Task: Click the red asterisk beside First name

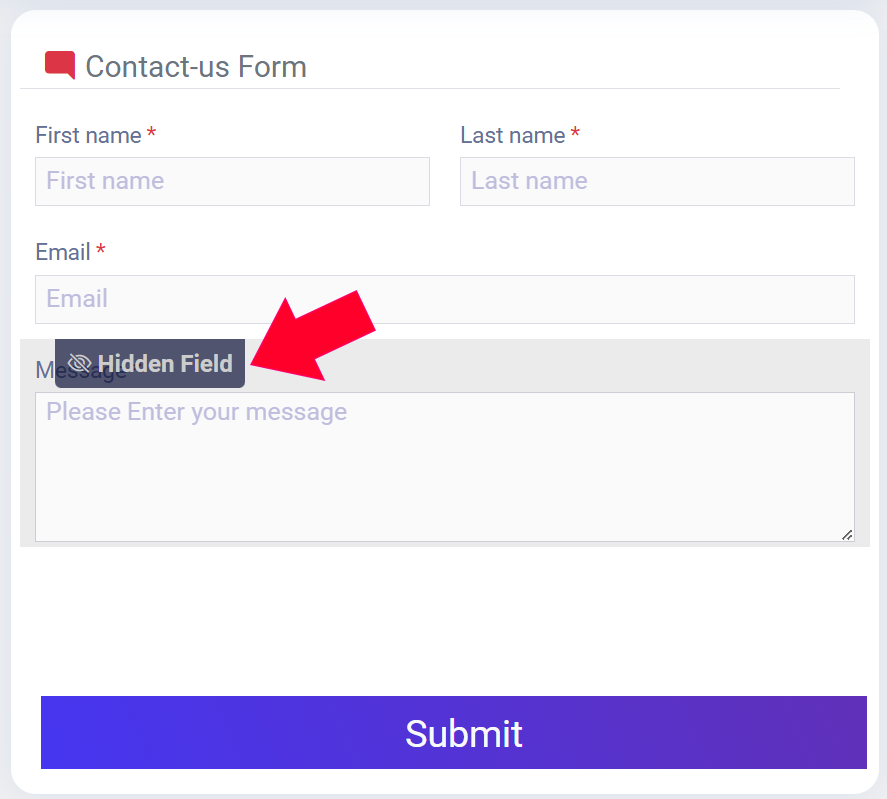Action: 151,134
